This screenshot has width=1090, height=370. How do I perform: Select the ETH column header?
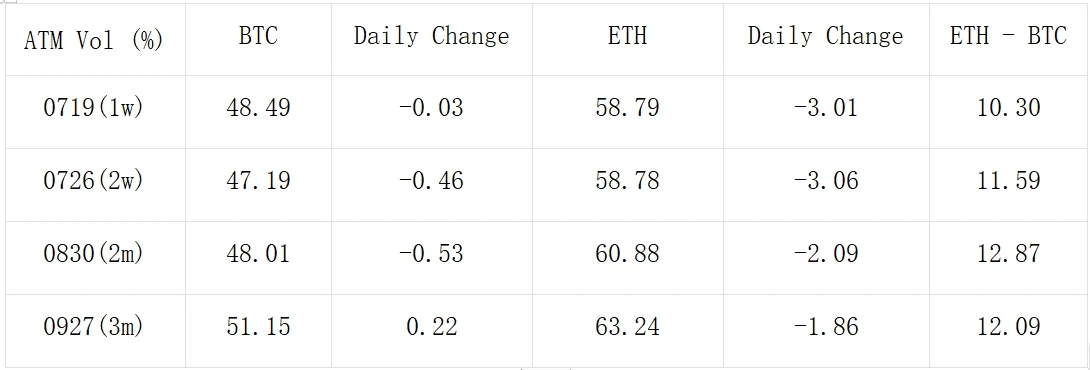(x=627, y=40)
